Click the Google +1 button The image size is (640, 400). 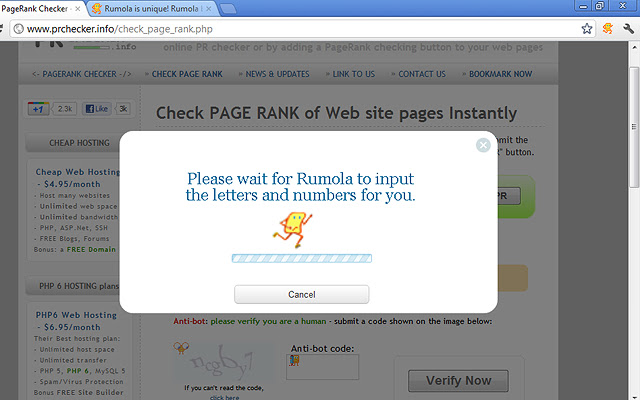[38, 109]
